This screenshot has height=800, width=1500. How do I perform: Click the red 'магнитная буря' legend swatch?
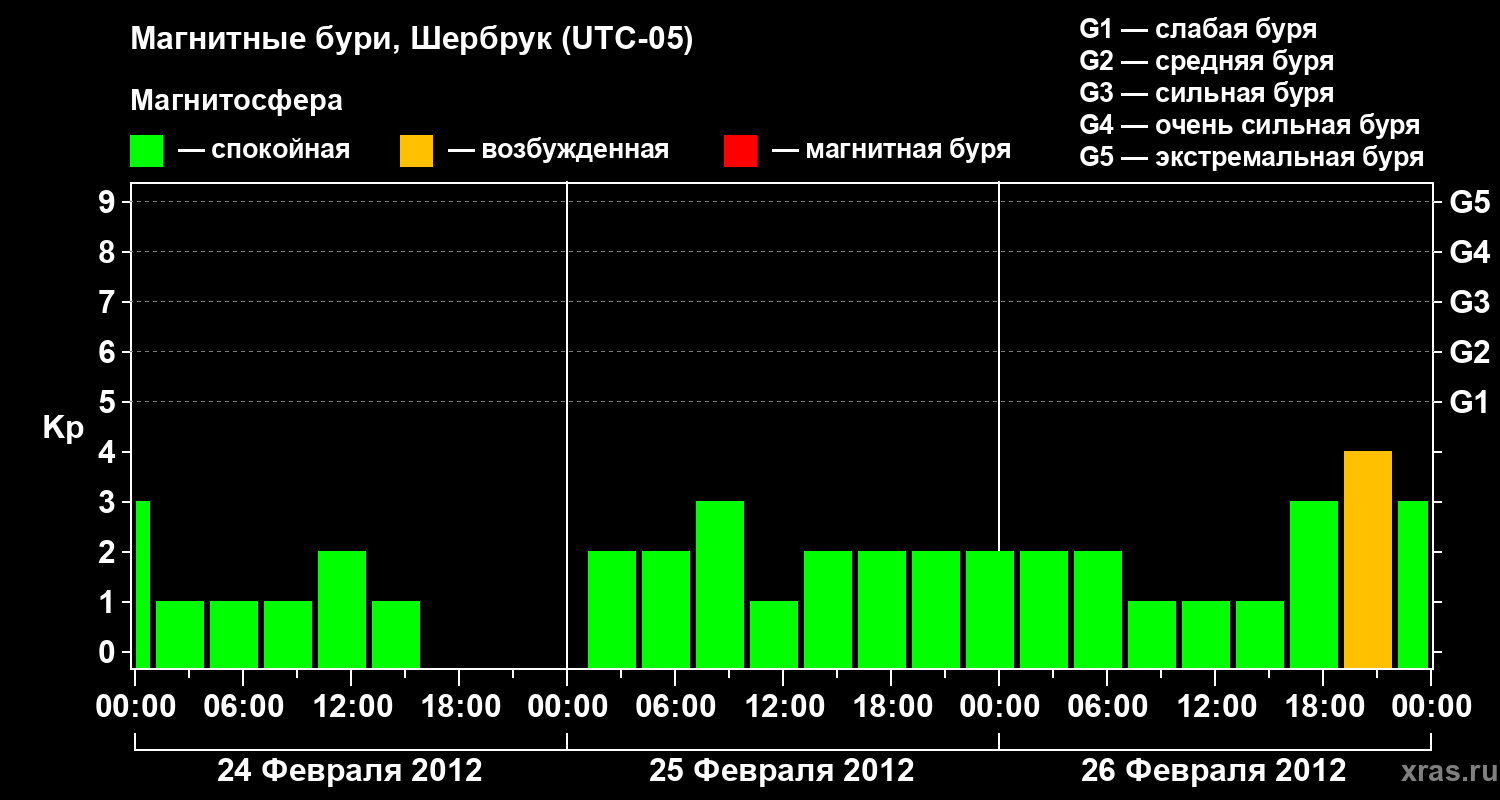coord(740,151)
